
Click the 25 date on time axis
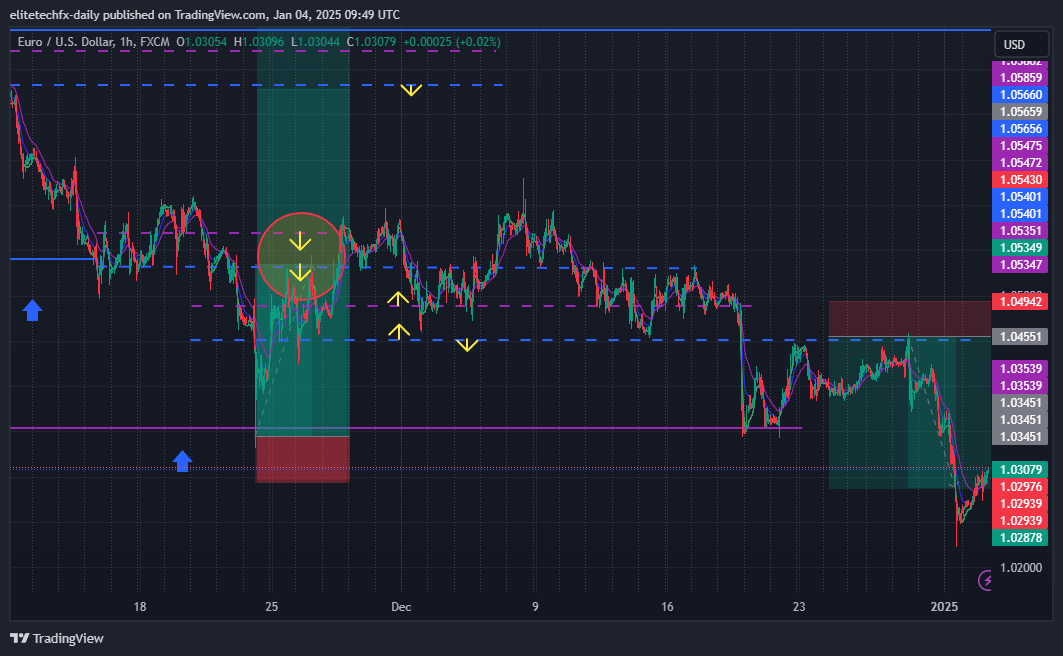tap(271, 607)
